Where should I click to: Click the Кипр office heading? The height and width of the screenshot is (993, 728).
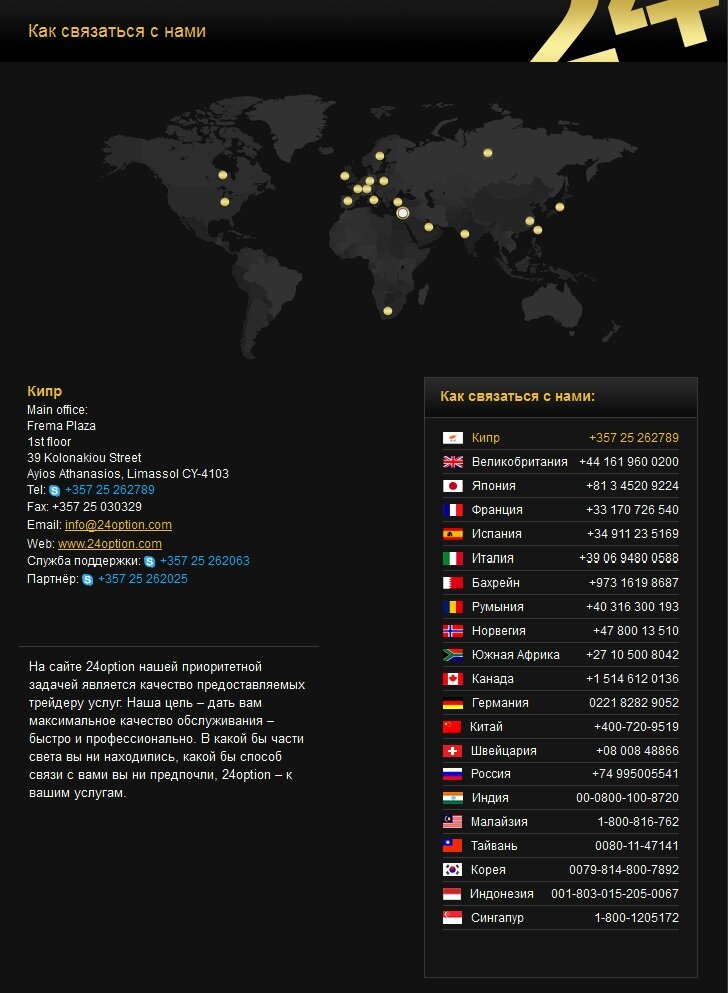pos(44,391)
